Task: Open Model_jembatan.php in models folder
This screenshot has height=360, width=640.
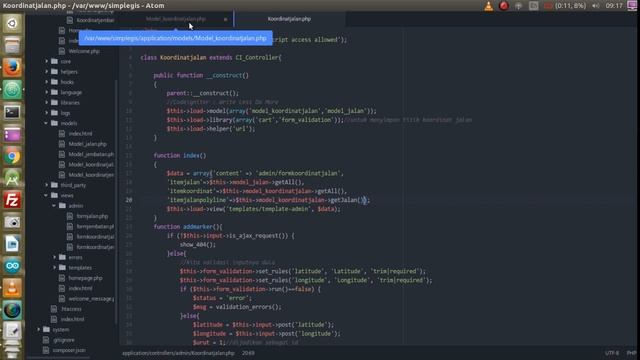Action: pos(91,154)
